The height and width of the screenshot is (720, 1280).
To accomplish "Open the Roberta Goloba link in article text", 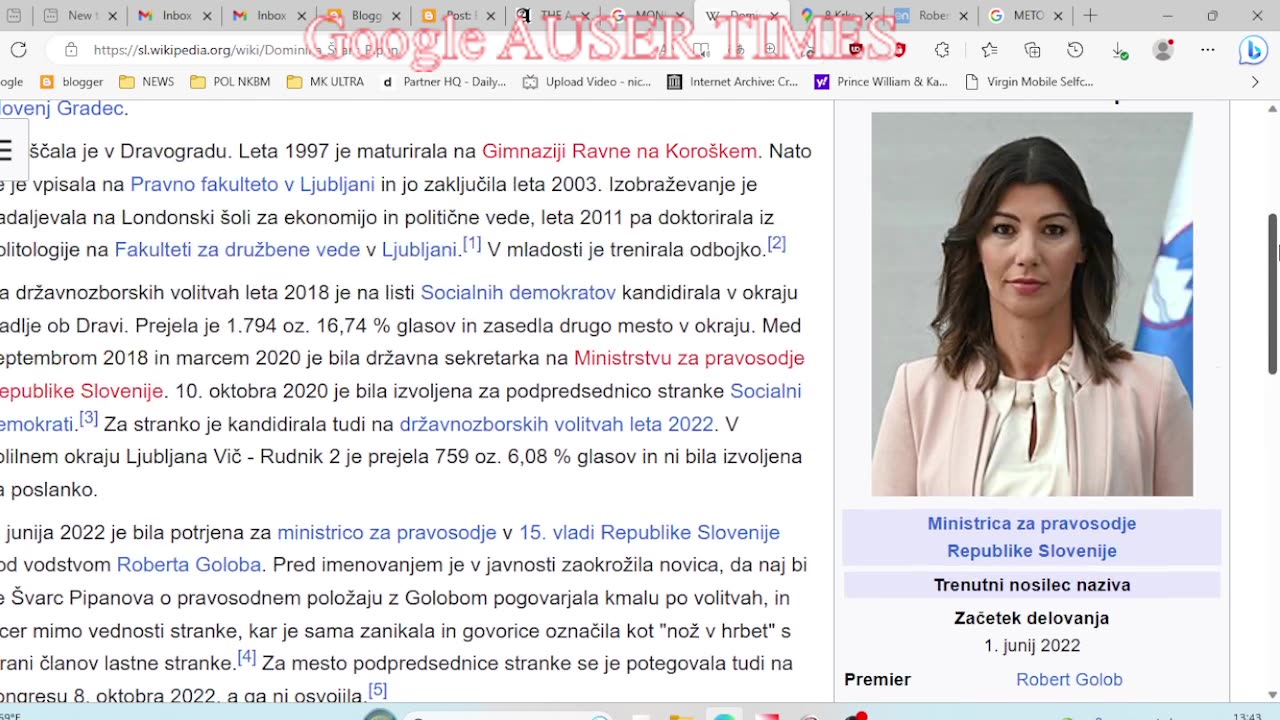I will pos(189,565).
